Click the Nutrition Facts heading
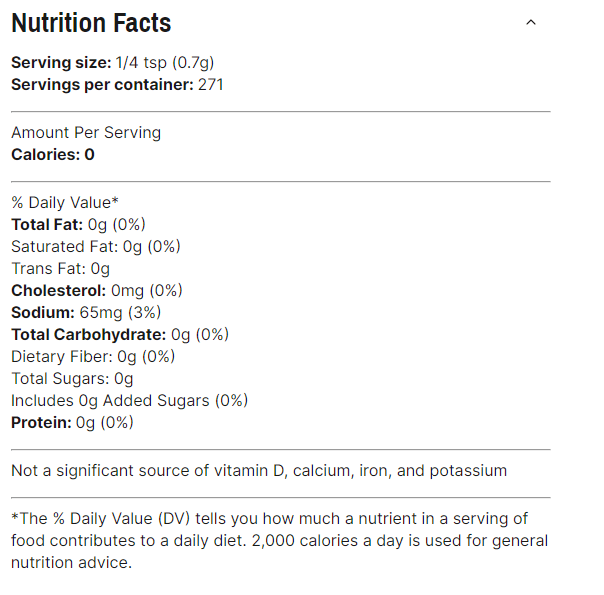 pos(91,23)
